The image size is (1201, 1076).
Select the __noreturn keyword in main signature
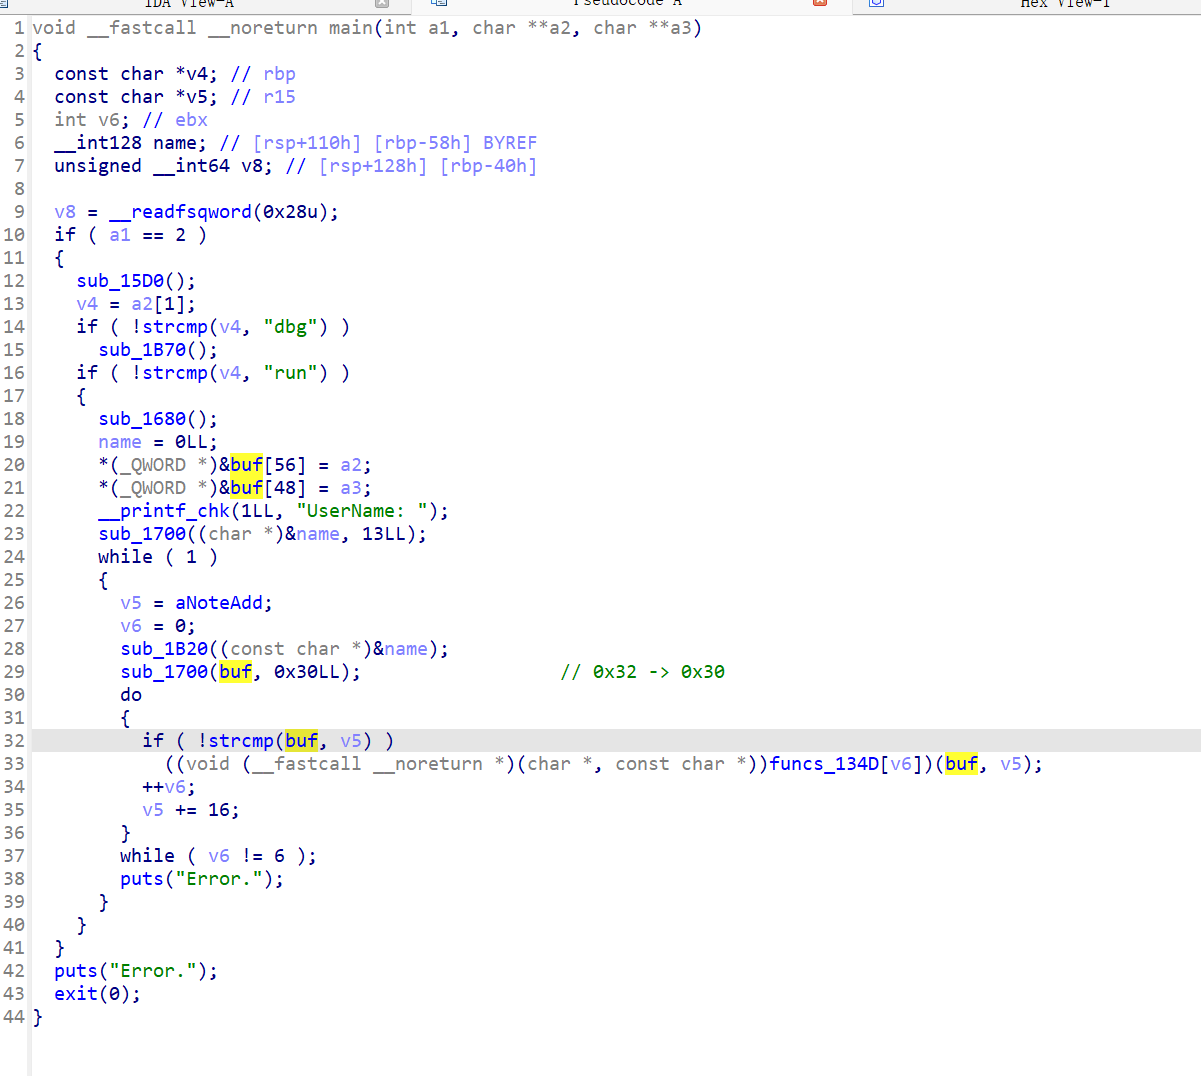pos(263,28)
